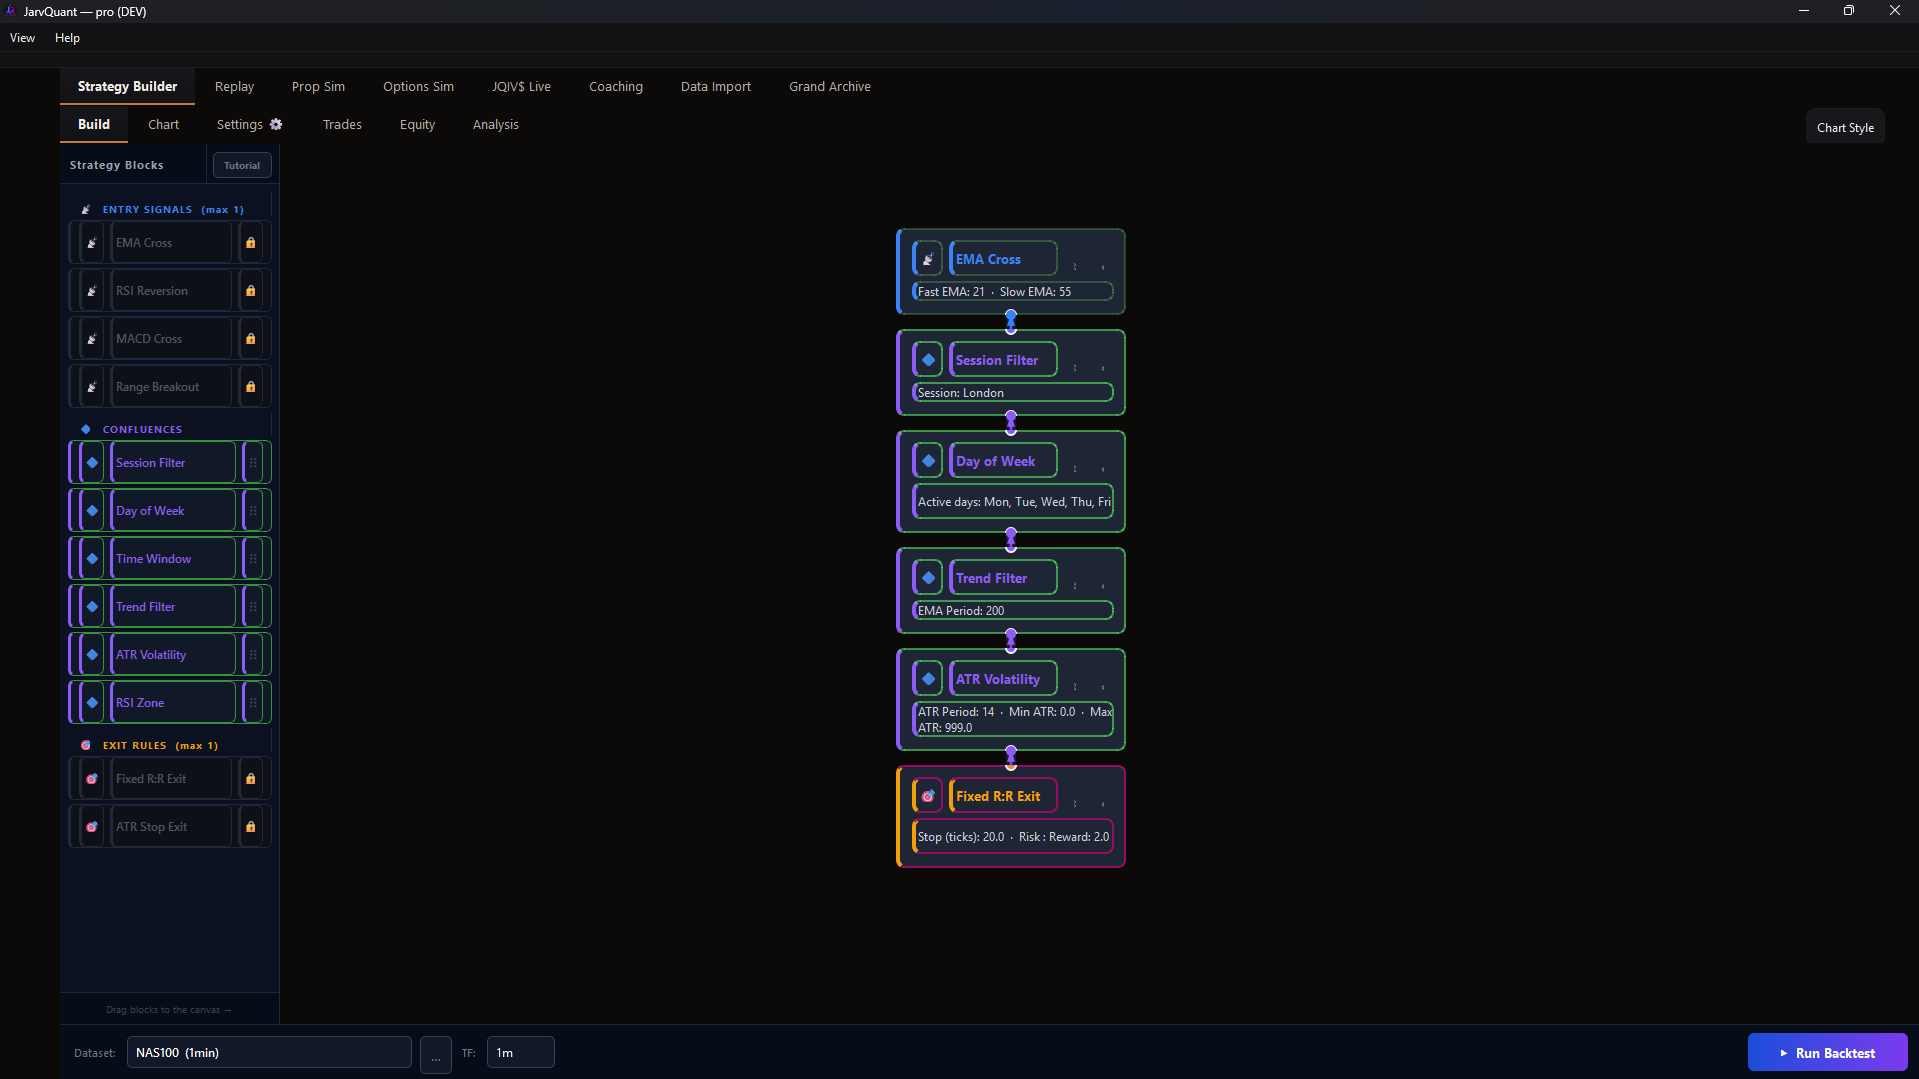
Task: Open the Help menu
Action: click(x=67, y=38)
